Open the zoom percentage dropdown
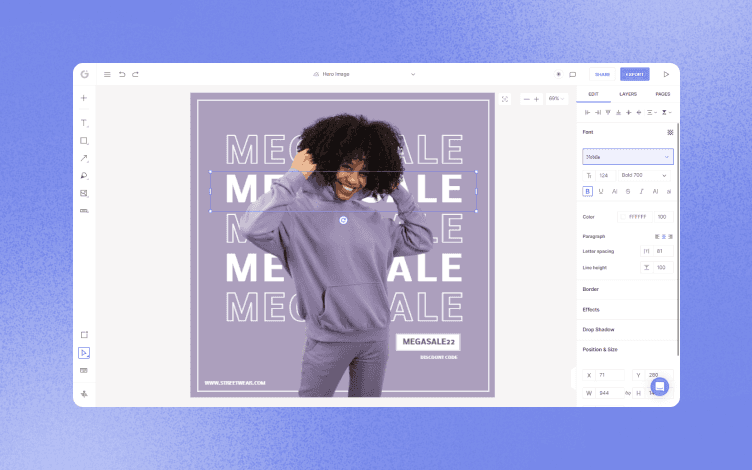This screenshot has width=752, height=470. [x=557, y=99]
